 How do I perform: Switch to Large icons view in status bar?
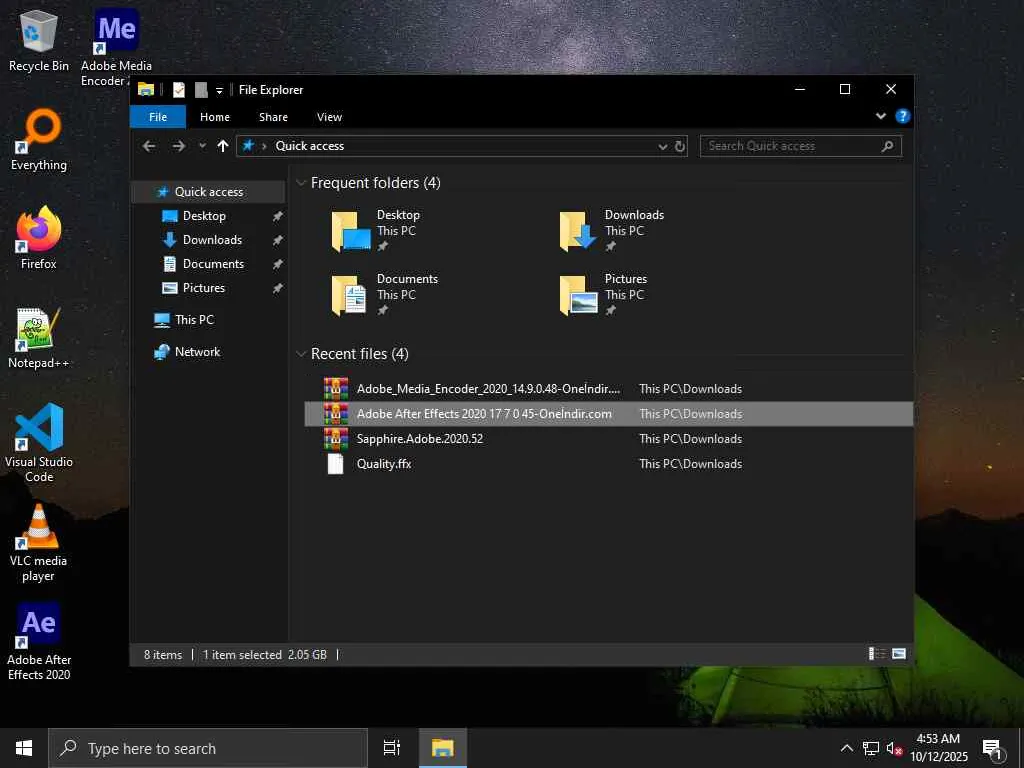(x=899, y=654)
